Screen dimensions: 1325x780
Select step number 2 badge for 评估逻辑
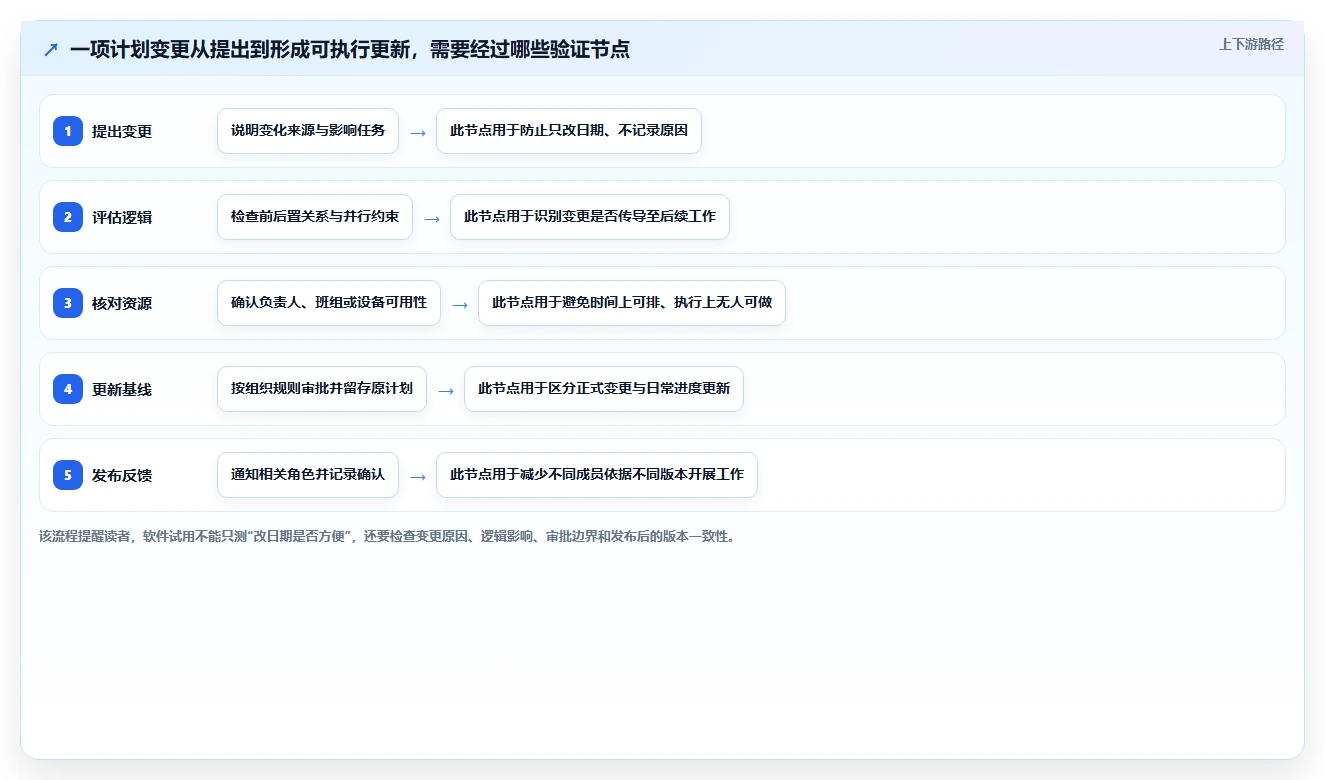68,217
